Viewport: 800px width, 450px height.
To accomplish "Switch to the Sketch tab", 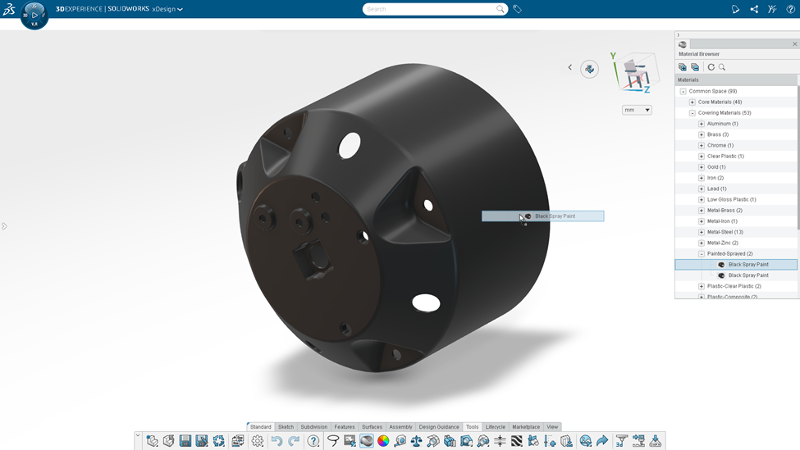I will (286, 427).
